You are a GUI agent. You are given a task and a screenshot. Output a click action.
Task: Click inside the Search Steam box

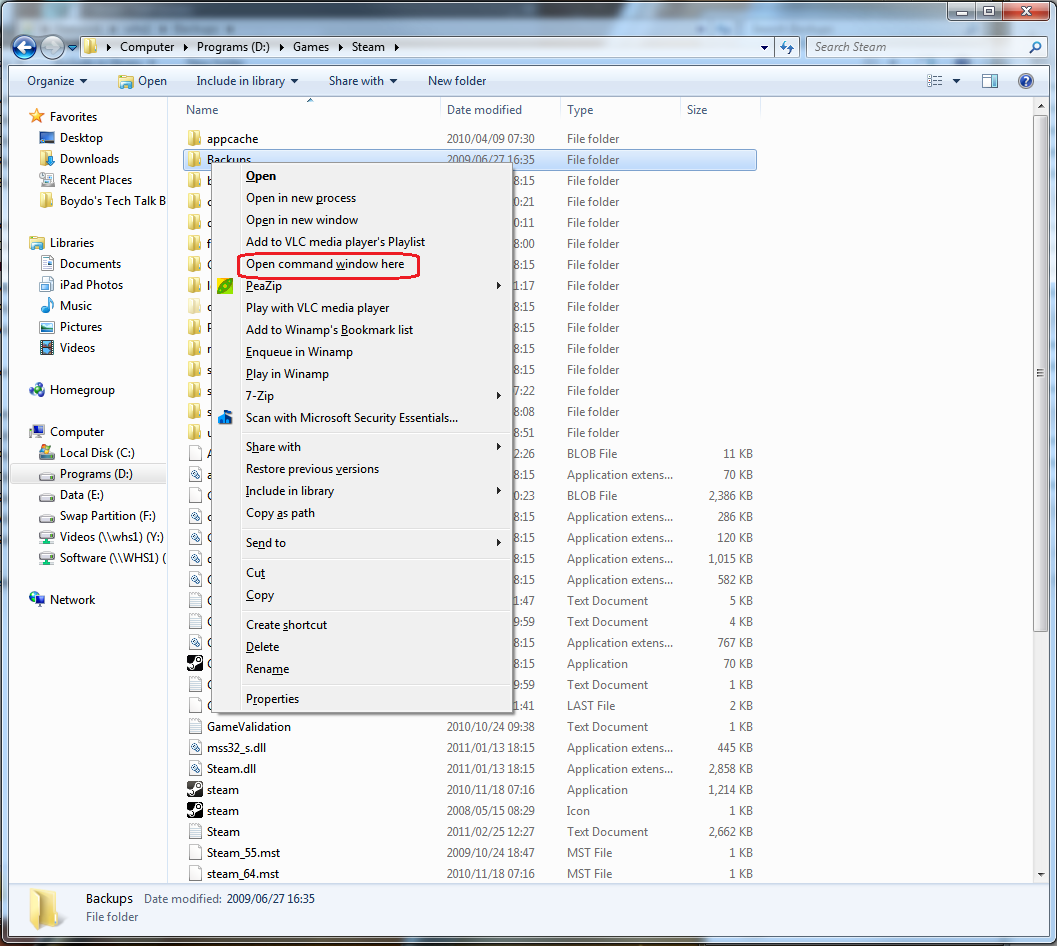900,46
